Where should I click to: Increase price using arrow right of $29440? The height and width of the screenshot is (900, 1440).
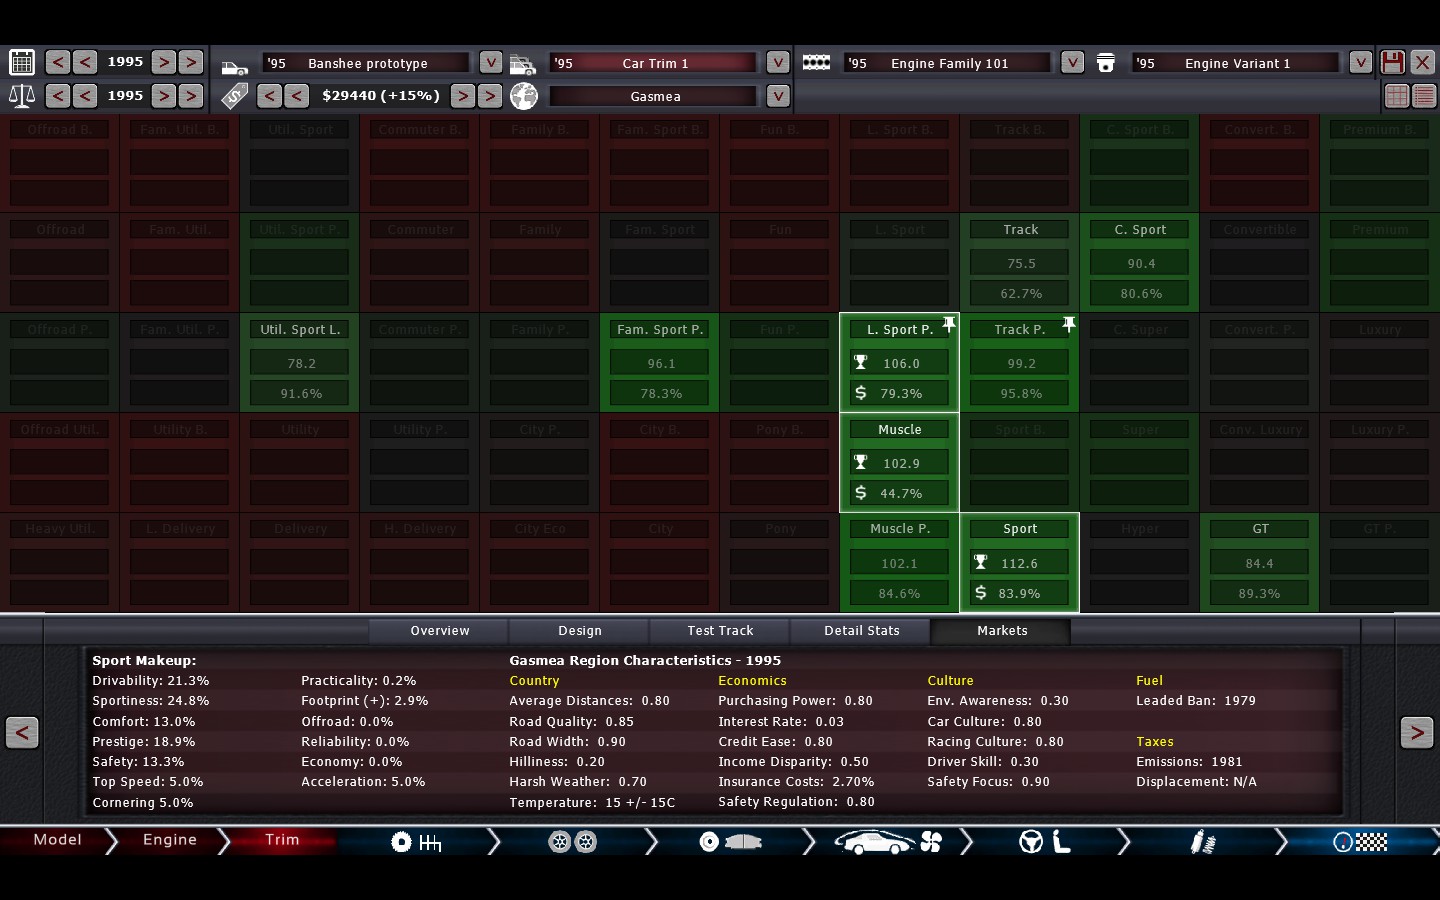coord(462,96)
